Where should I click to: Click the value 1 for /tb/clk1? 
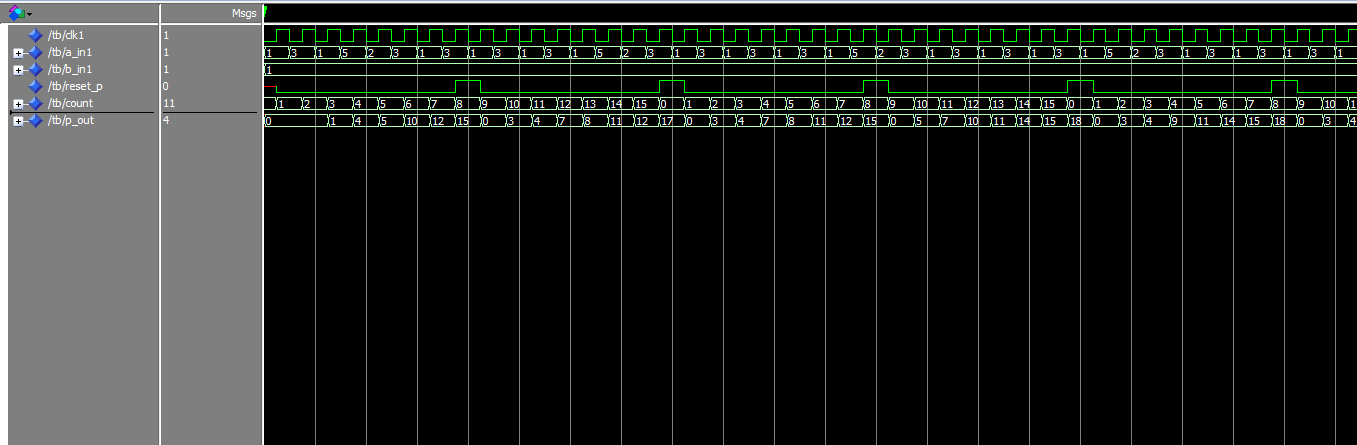(x=166, y=35)
